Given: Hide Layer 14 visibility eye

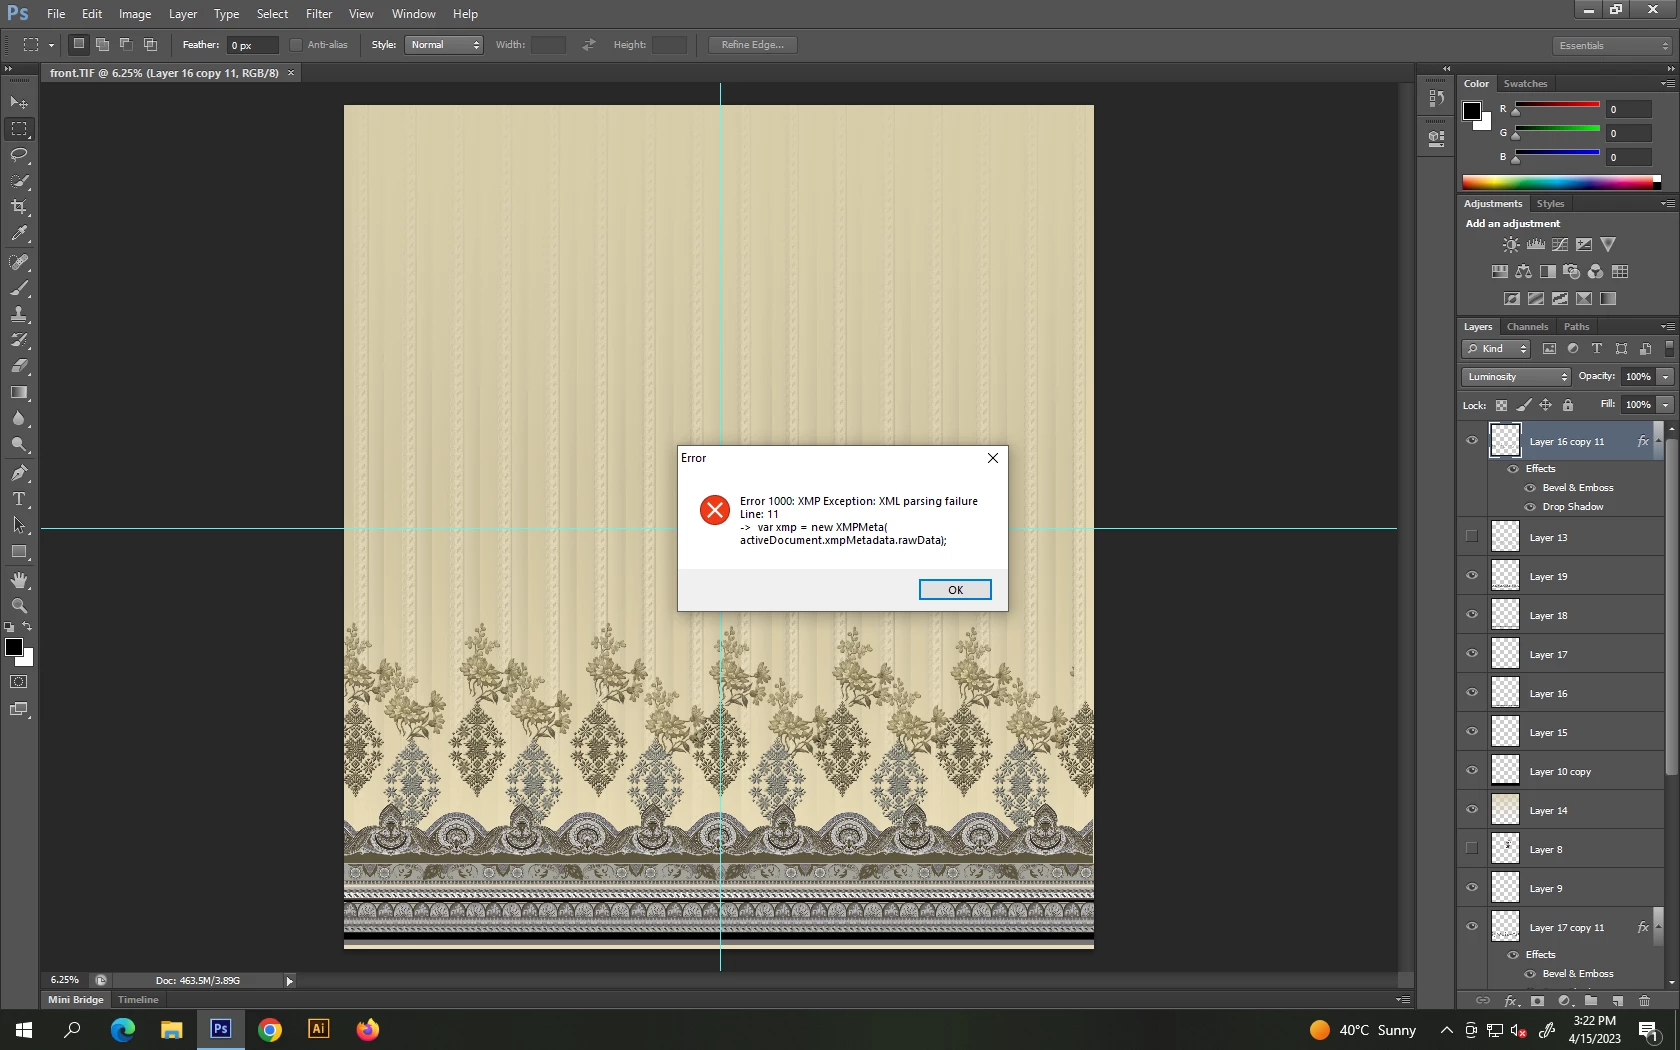Looking at the screenshot, I should click(1472, 809).
